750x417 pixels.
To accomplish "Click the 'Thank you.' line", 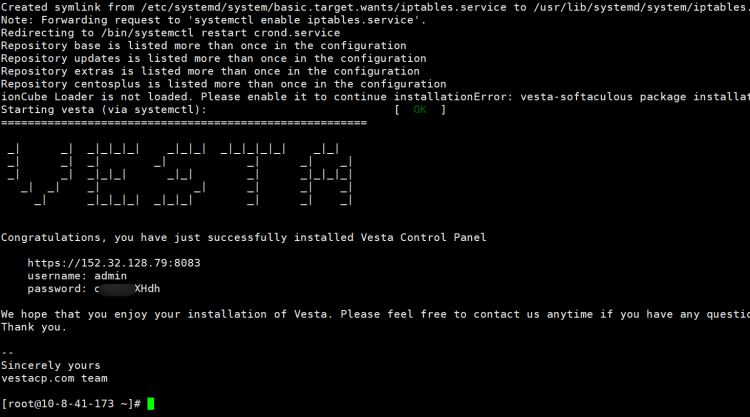I will tap(33, 327).
